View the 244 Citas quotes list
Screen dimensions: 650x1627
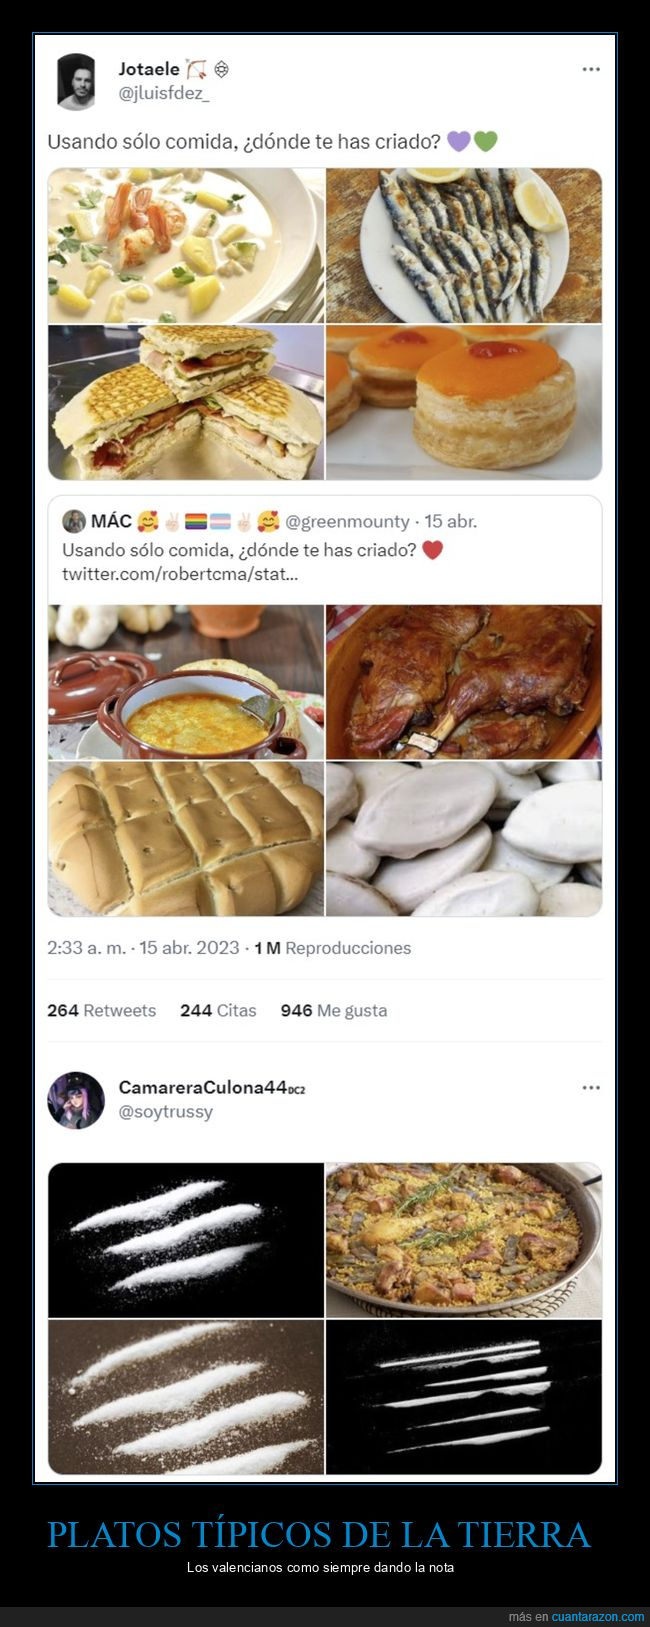218,1010
